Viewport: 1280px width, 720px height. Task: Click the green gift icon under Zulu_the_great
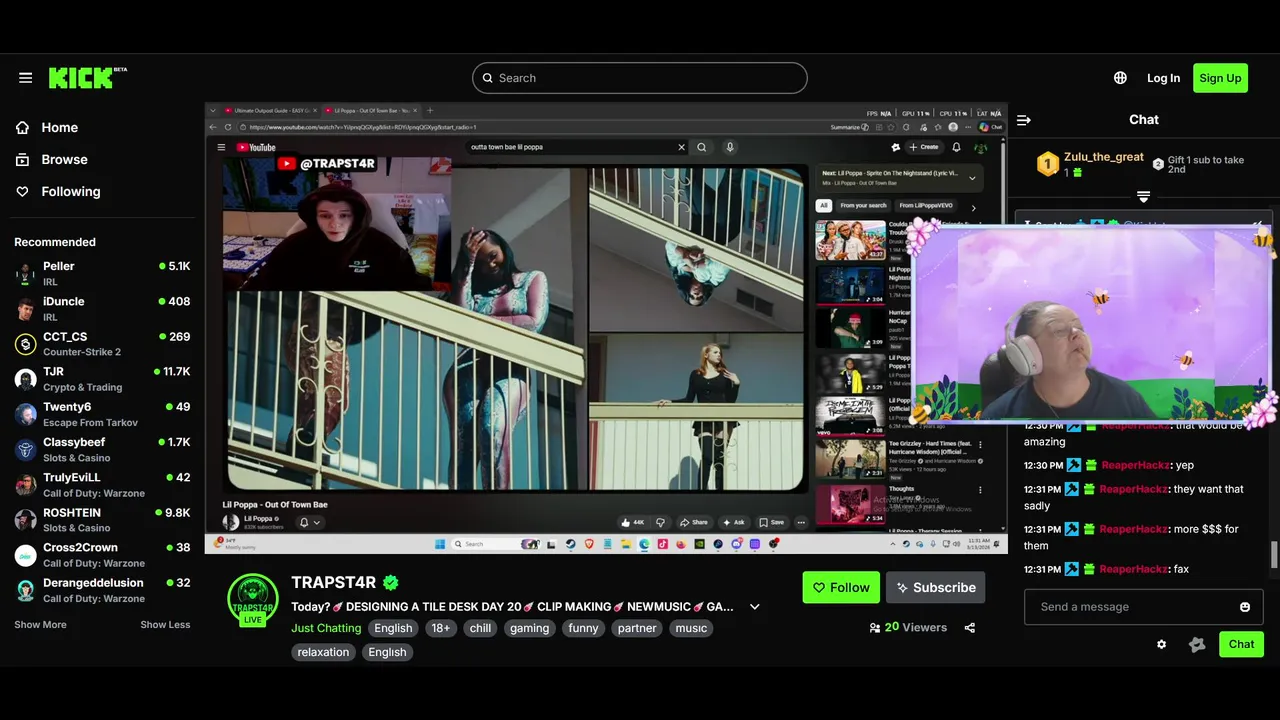1078,173
